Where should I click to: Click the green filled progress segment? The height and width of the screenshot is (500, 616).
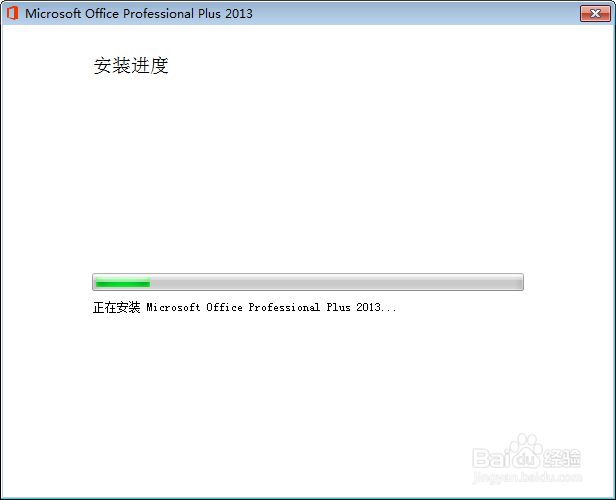point(123,282)
